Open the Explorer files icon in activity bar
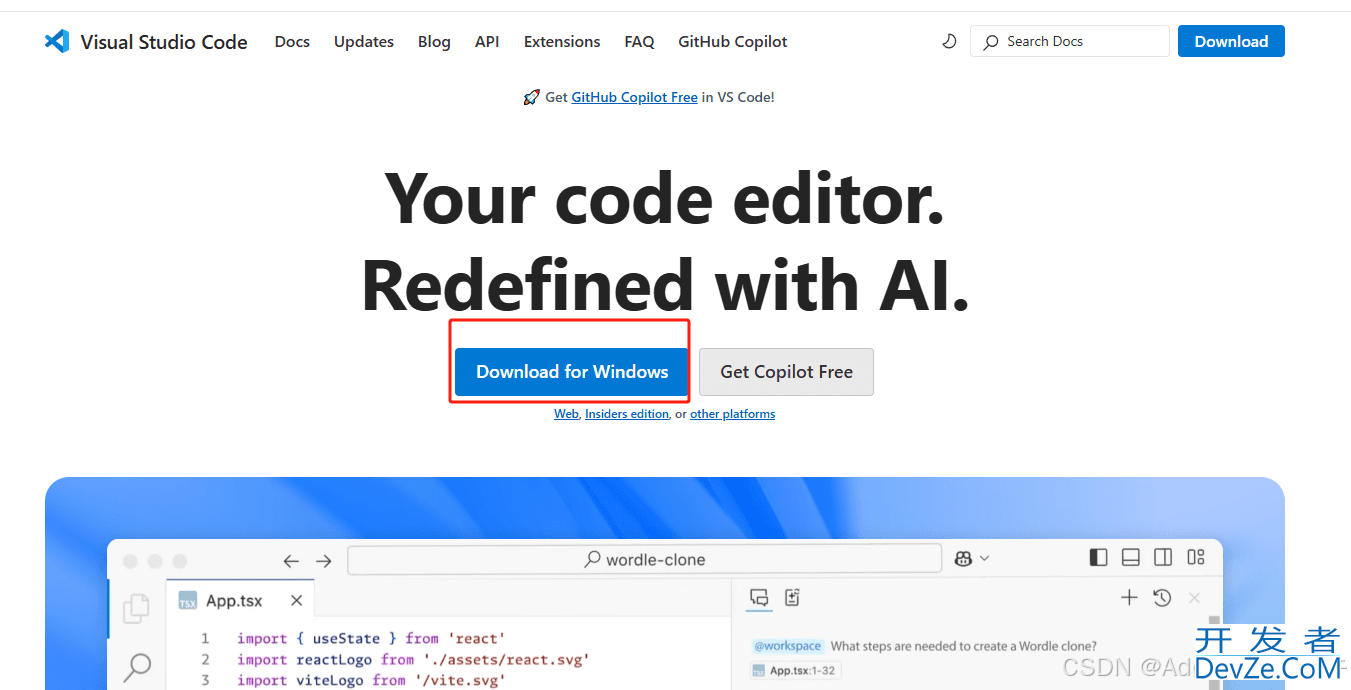Viewport: 1351px width, 690px height. coord(136,609)
